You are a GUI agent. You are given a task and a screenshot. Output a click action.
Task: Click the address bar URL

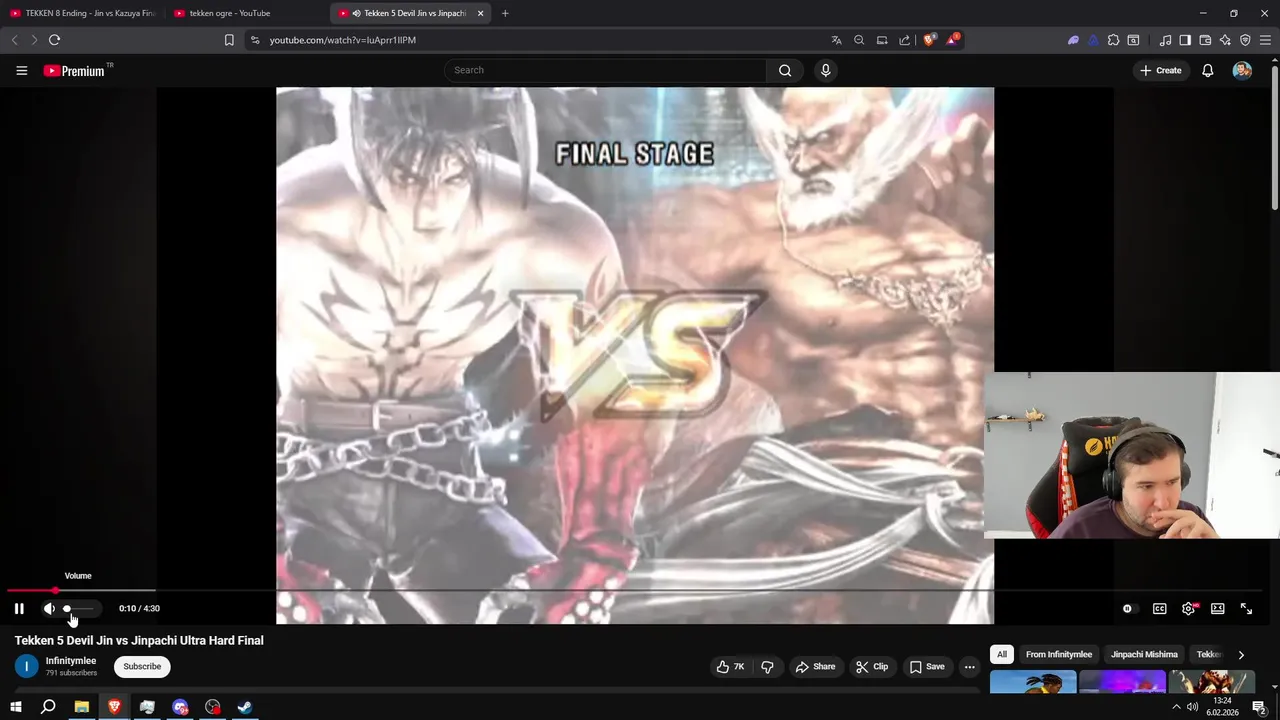tap(343, 40)
